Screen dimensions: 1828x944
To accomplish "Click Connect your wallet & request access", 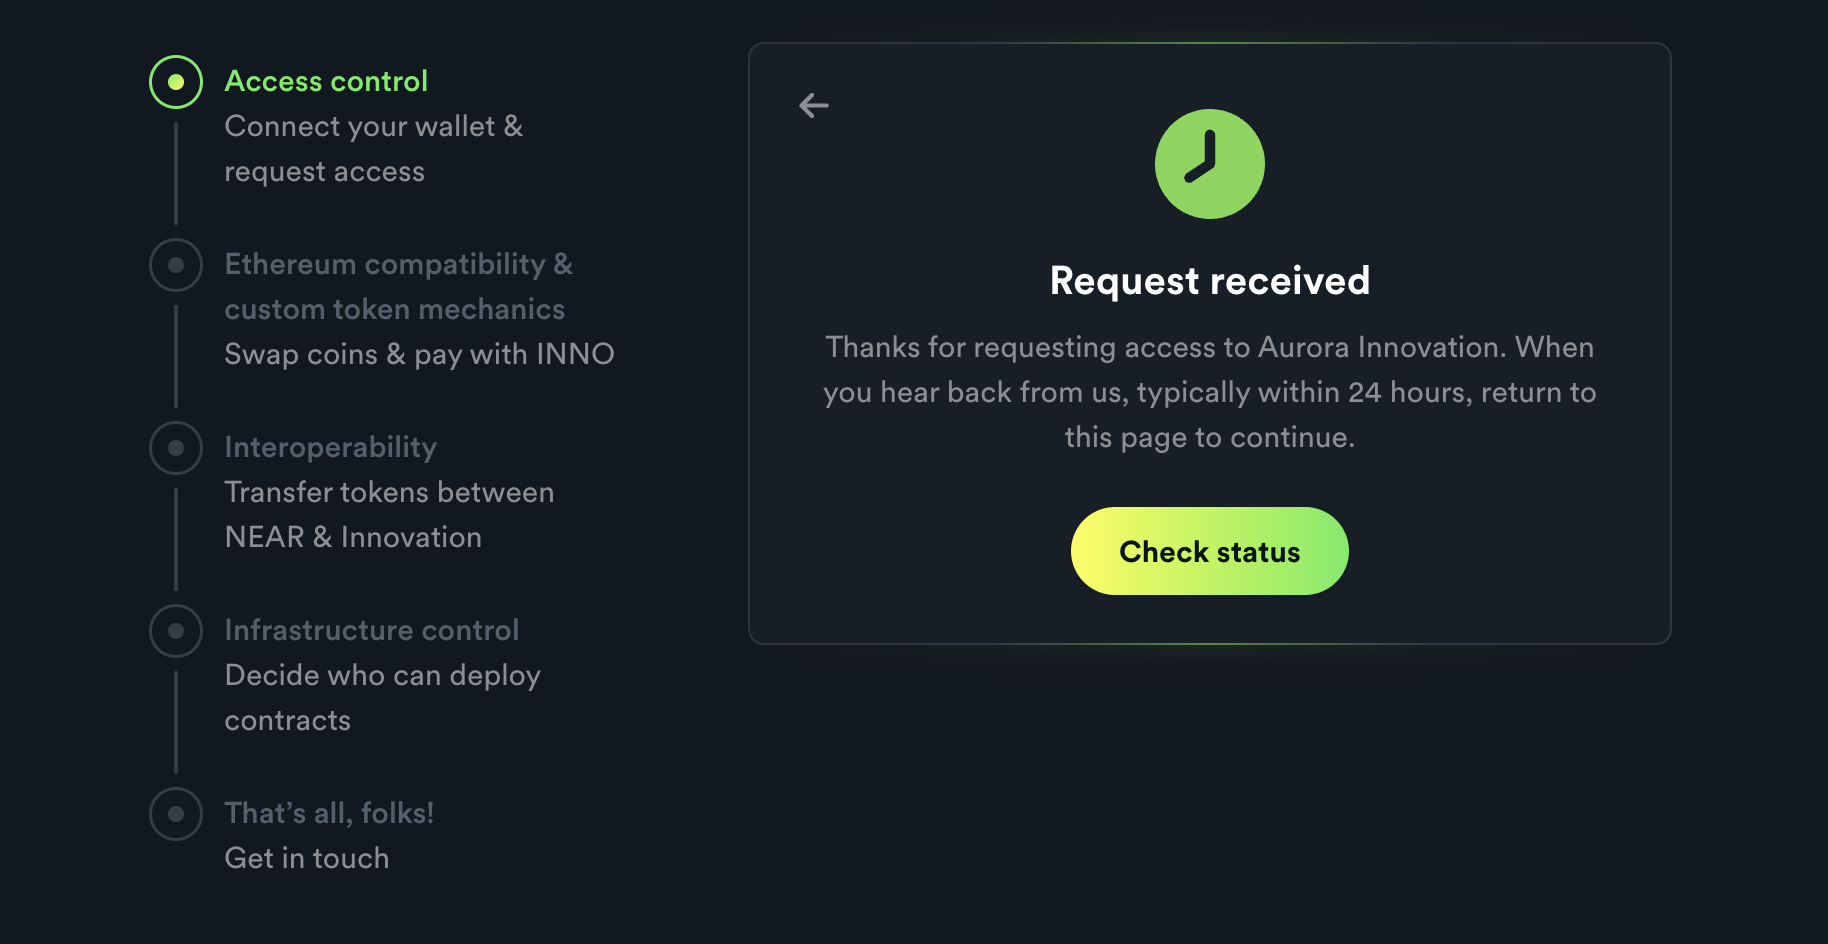I will (373, 149).
